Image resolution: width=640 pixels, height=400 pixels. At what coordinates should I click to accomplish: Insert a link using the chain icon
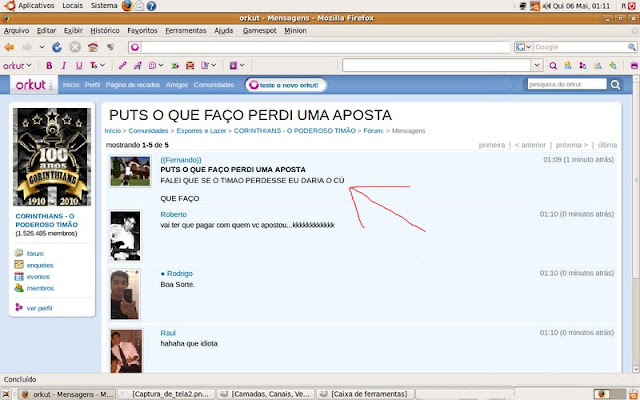coord(122,65)
